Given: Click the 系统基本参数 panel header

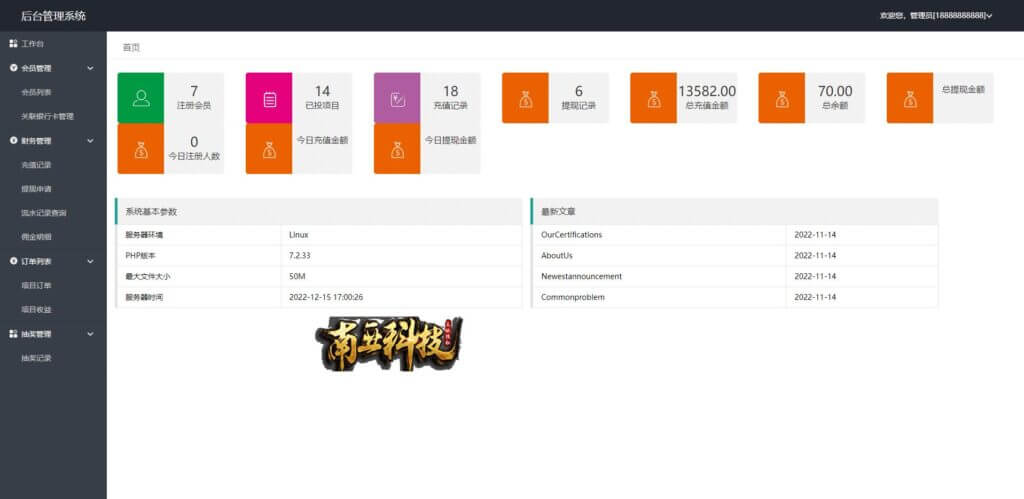Looking at the screenshot, I should [319, 212].
